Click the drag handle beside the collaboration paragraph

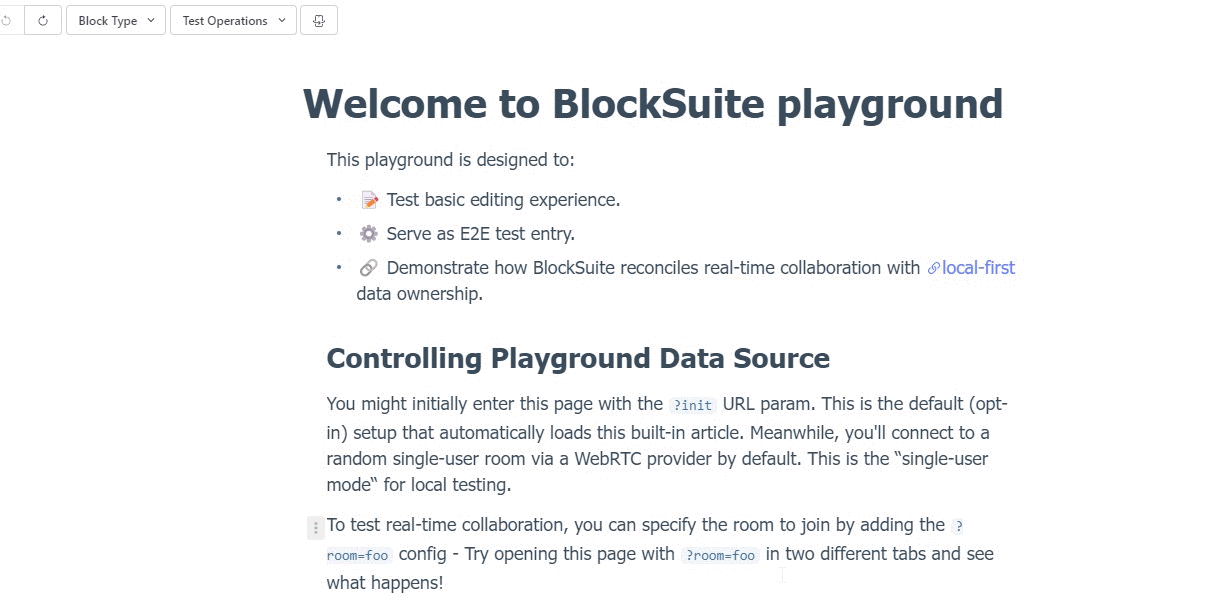(315, 526)
